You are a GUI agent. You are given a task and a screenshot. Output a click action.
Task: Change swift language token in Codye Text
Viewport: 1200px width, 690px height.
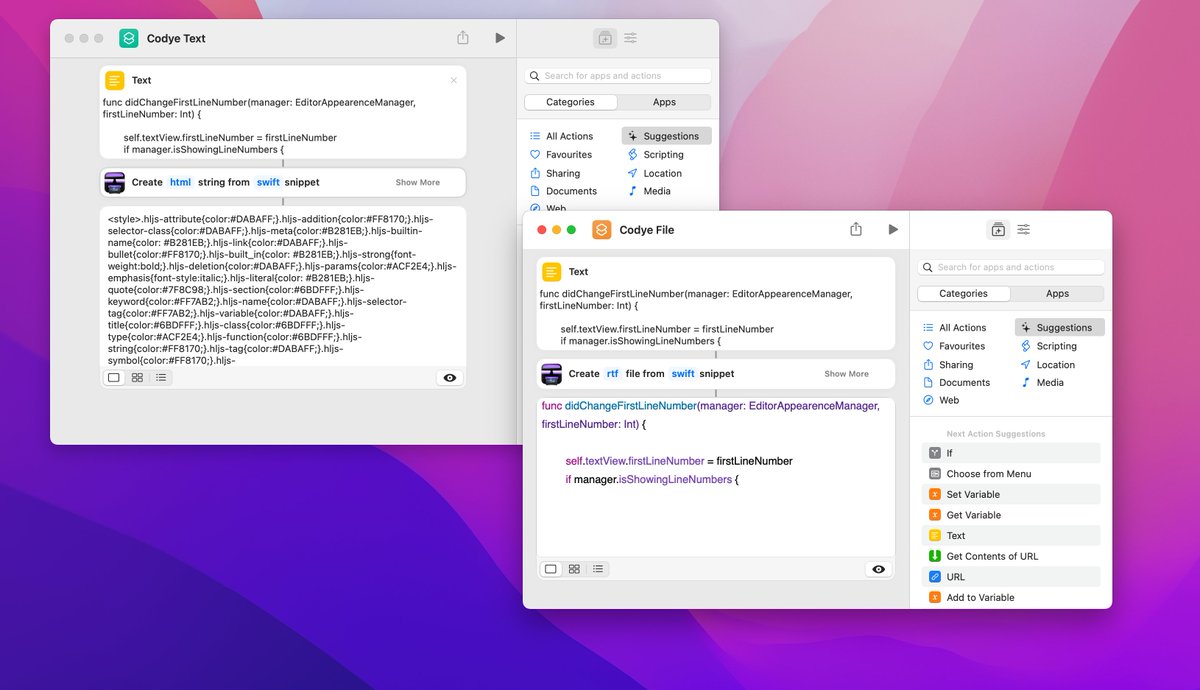268,183
